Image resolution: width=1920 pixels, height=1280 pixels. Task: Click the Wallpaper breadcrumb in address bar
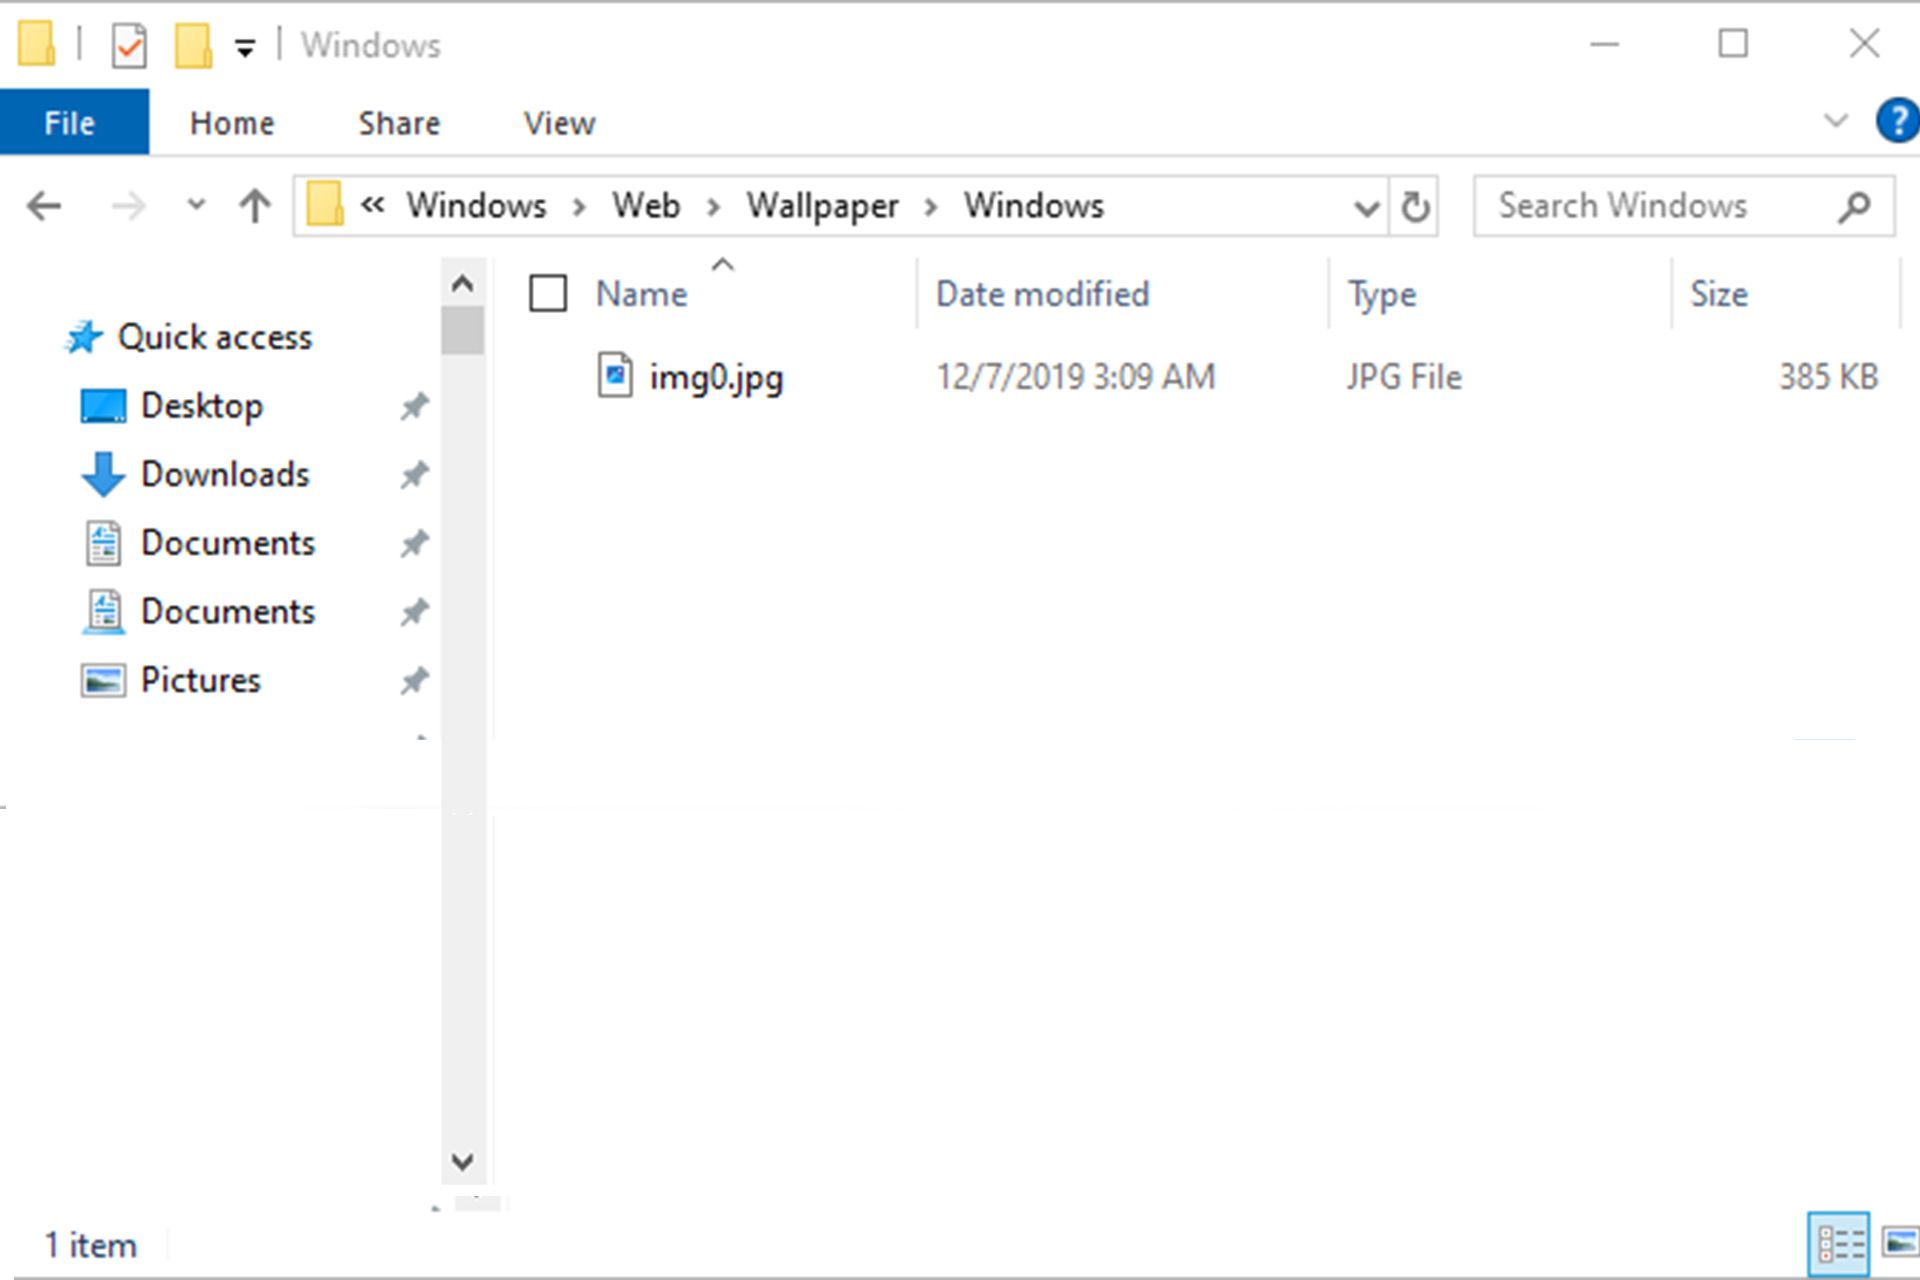pos(822,206)
